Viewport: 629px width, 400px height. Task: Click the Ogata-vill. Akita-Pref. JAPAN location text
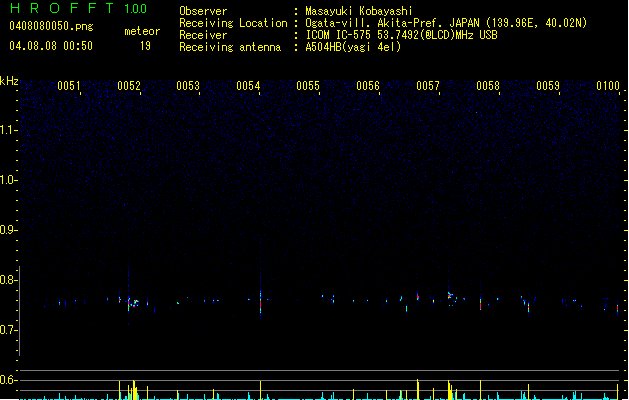point(446,23)
